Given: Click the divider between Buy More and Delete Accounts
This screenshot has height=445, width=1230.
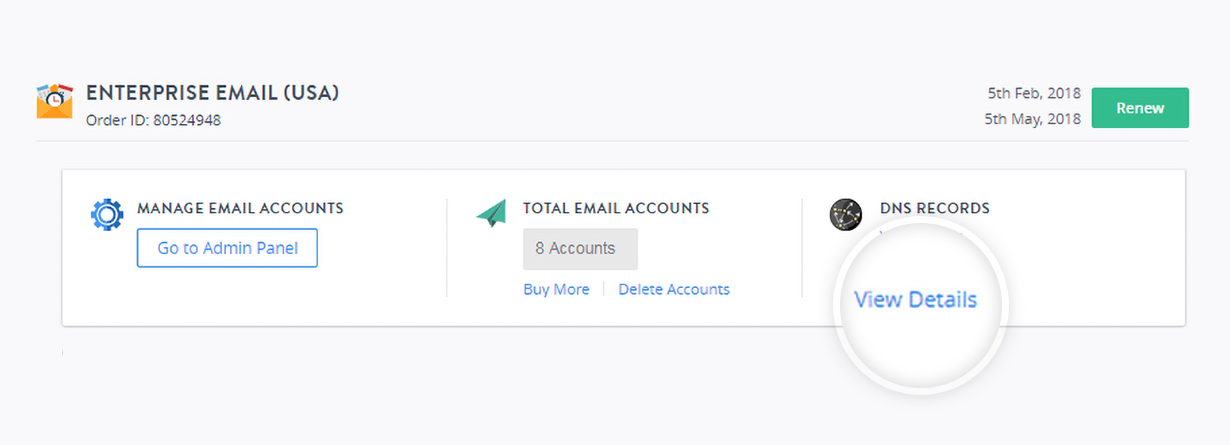Looking at the screenshot, I should 604,289.
